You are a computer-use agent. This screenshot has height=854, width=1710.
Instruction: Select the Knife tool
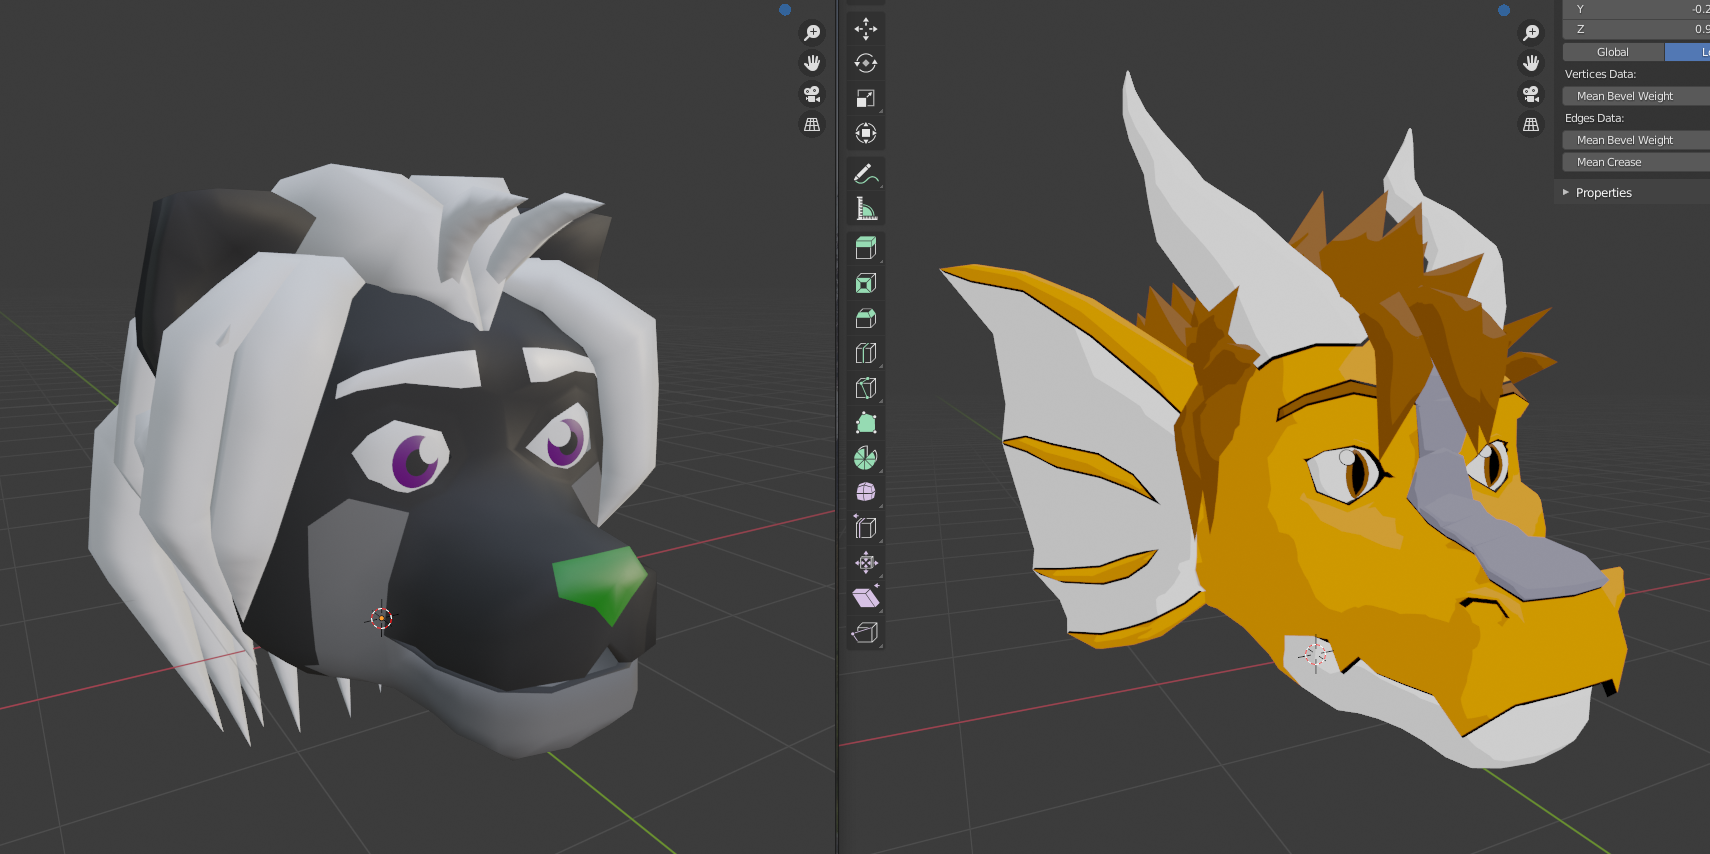click(x=866, y=388)
